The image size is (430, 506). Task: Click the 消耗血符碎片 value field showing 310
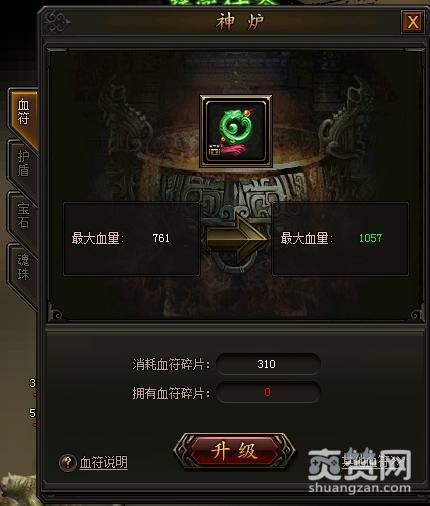coord(268,364)
